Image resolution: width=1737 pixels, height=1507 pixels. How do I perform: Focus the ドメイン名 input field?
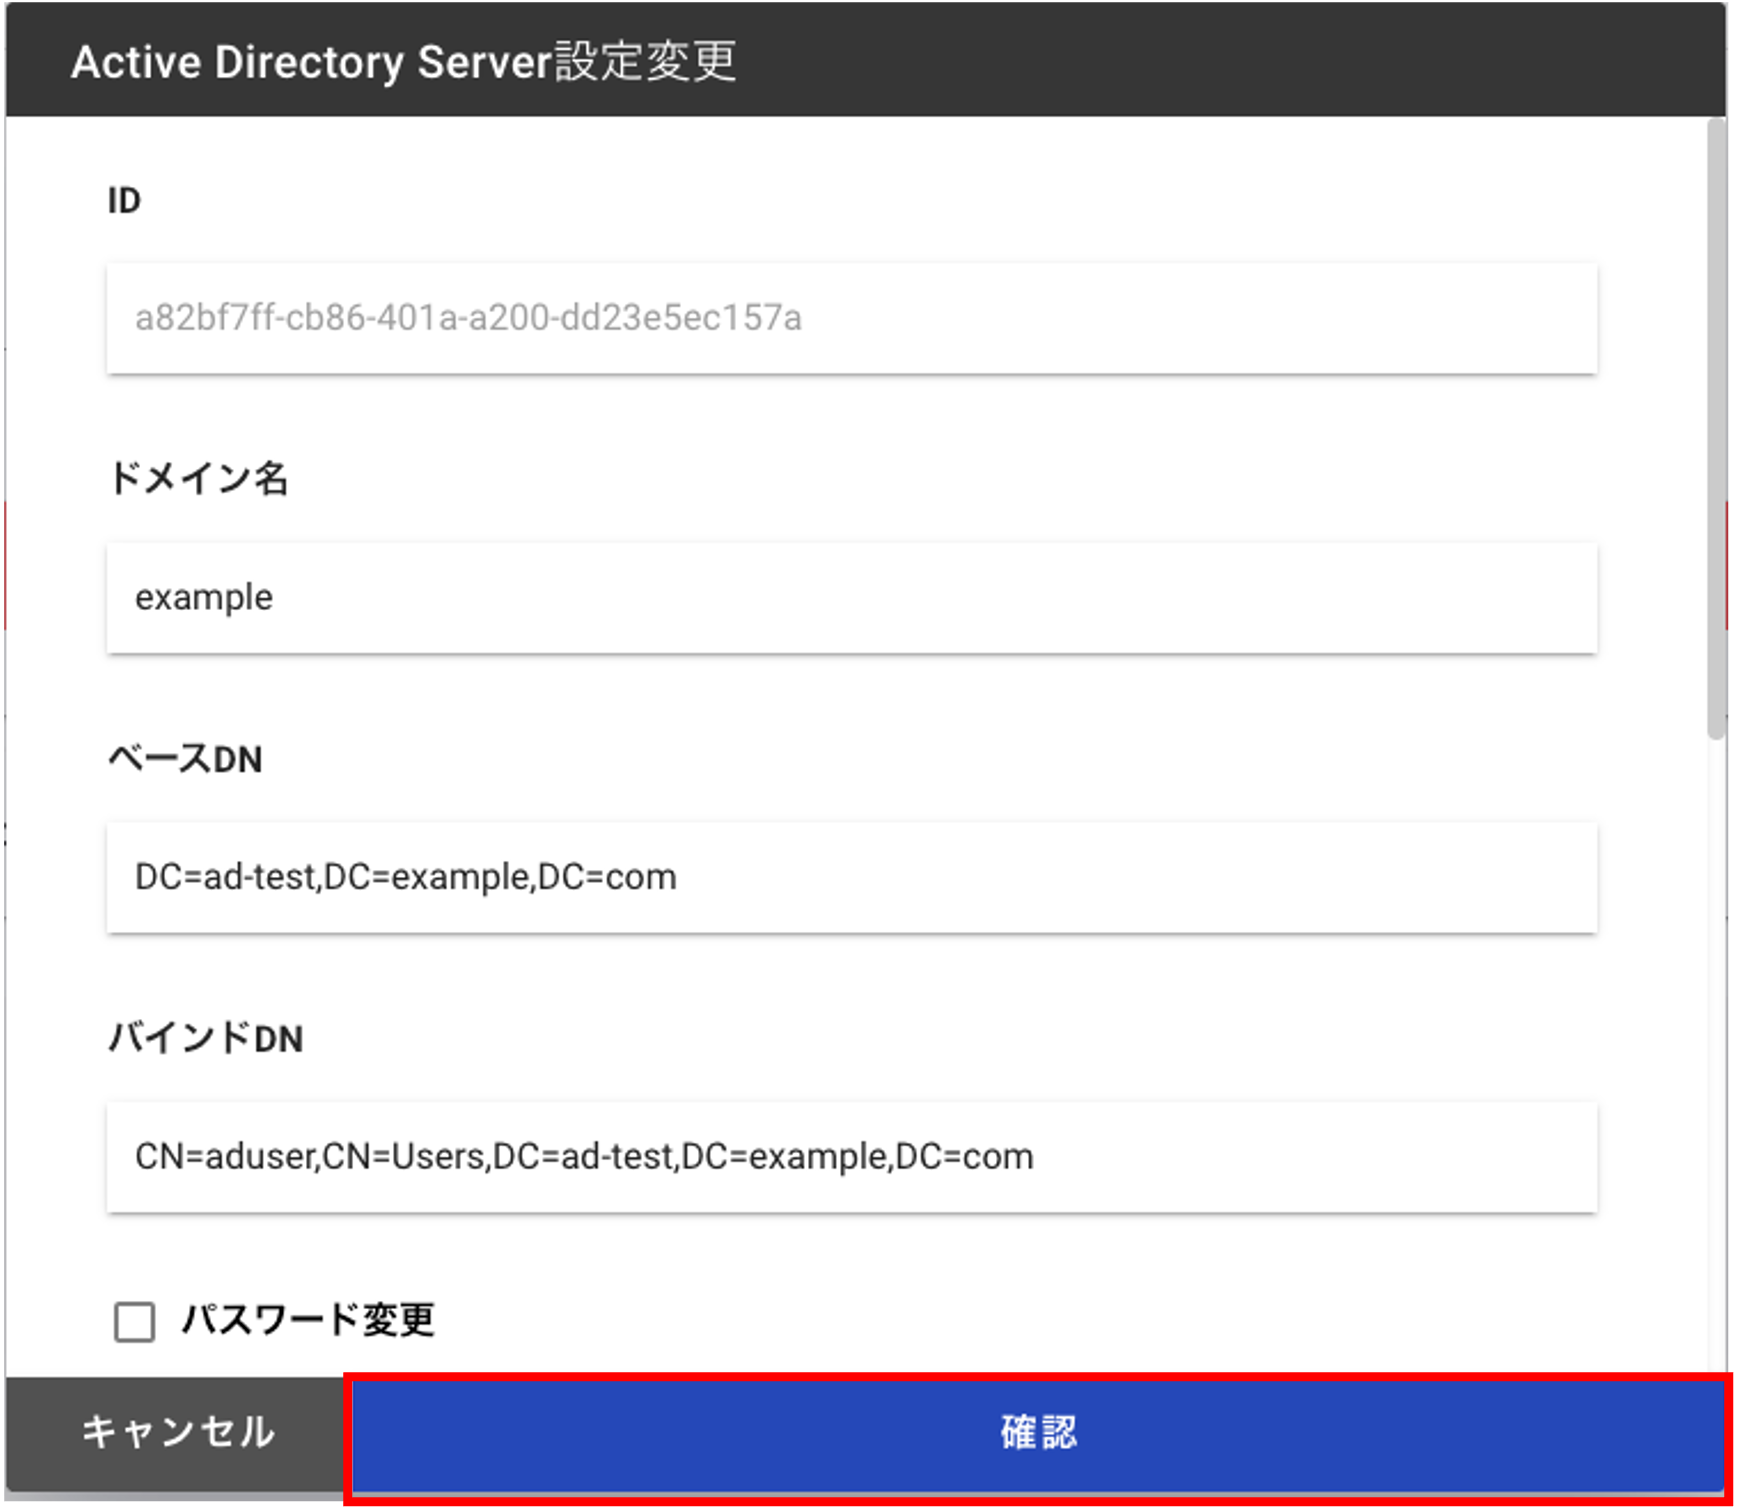pos(852,598)
